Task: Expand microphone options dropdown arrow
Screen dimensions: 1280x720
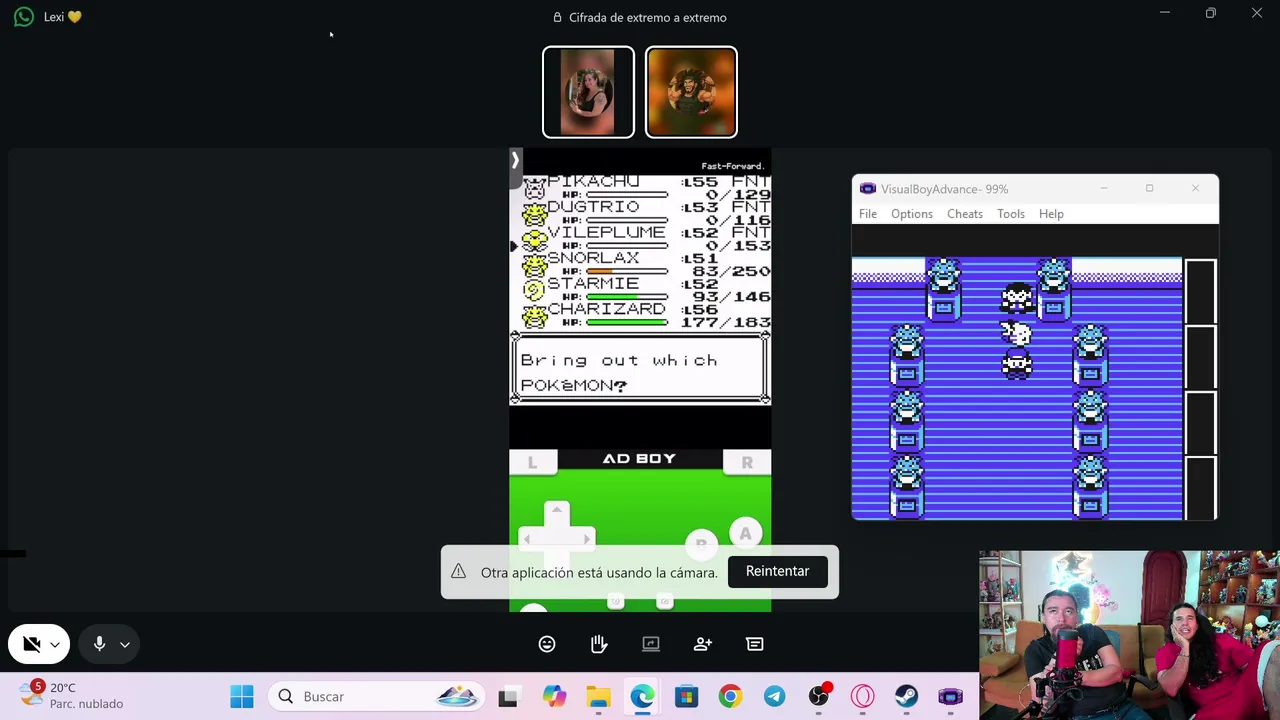Action: [x=124, y=645]
